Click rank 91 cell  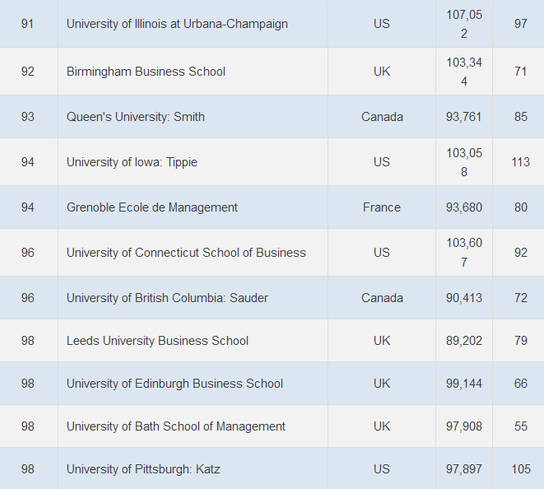click(27, 24)
